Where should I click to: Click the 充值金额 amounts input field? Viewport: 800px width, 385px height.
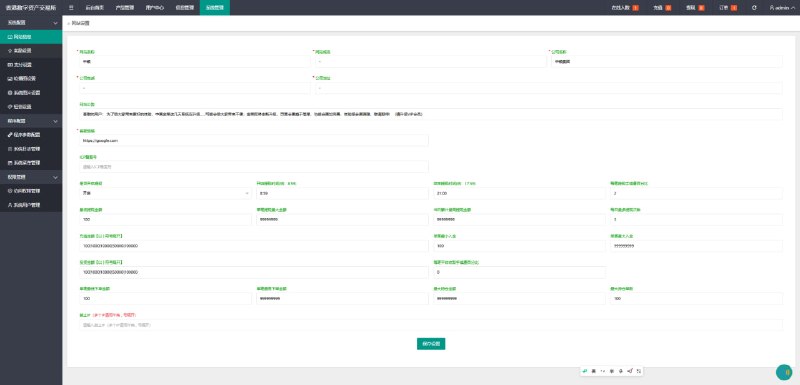pos(253,246)
